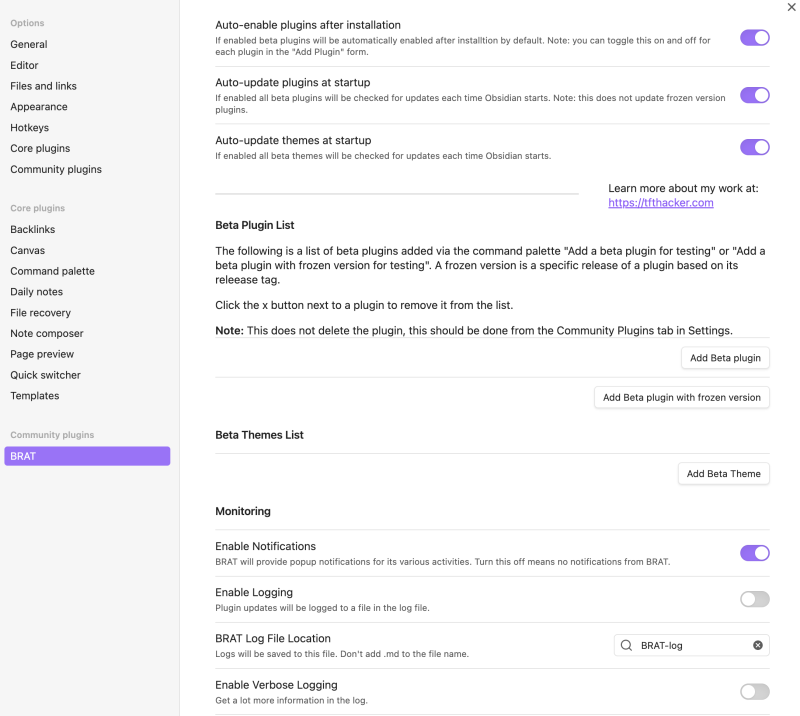This screenshot has height=716, width=800.
Task: Click the Add Beta plugin button
Action: coord(725,357)
